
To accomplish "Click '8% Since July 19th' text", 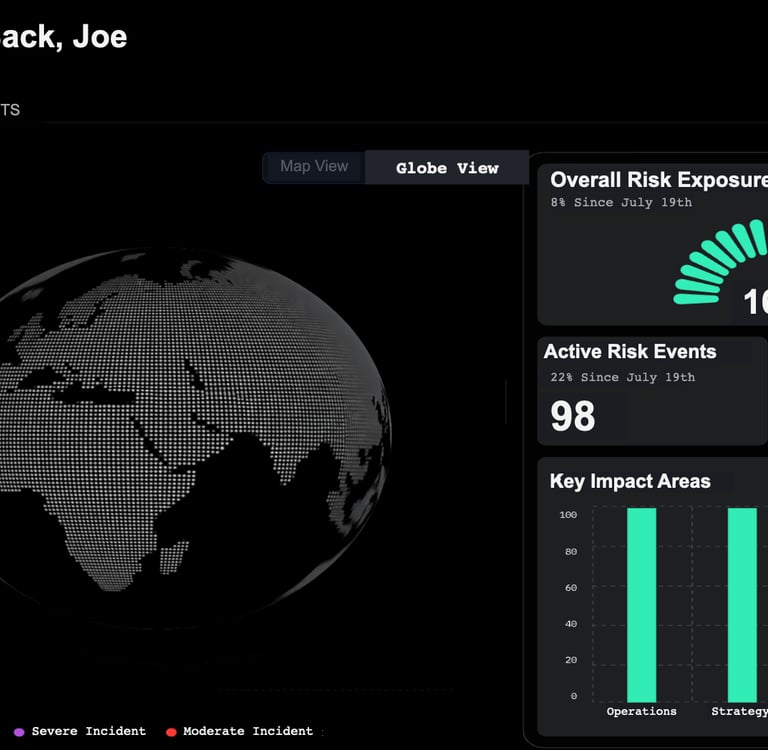I will [x=621, y=203].
